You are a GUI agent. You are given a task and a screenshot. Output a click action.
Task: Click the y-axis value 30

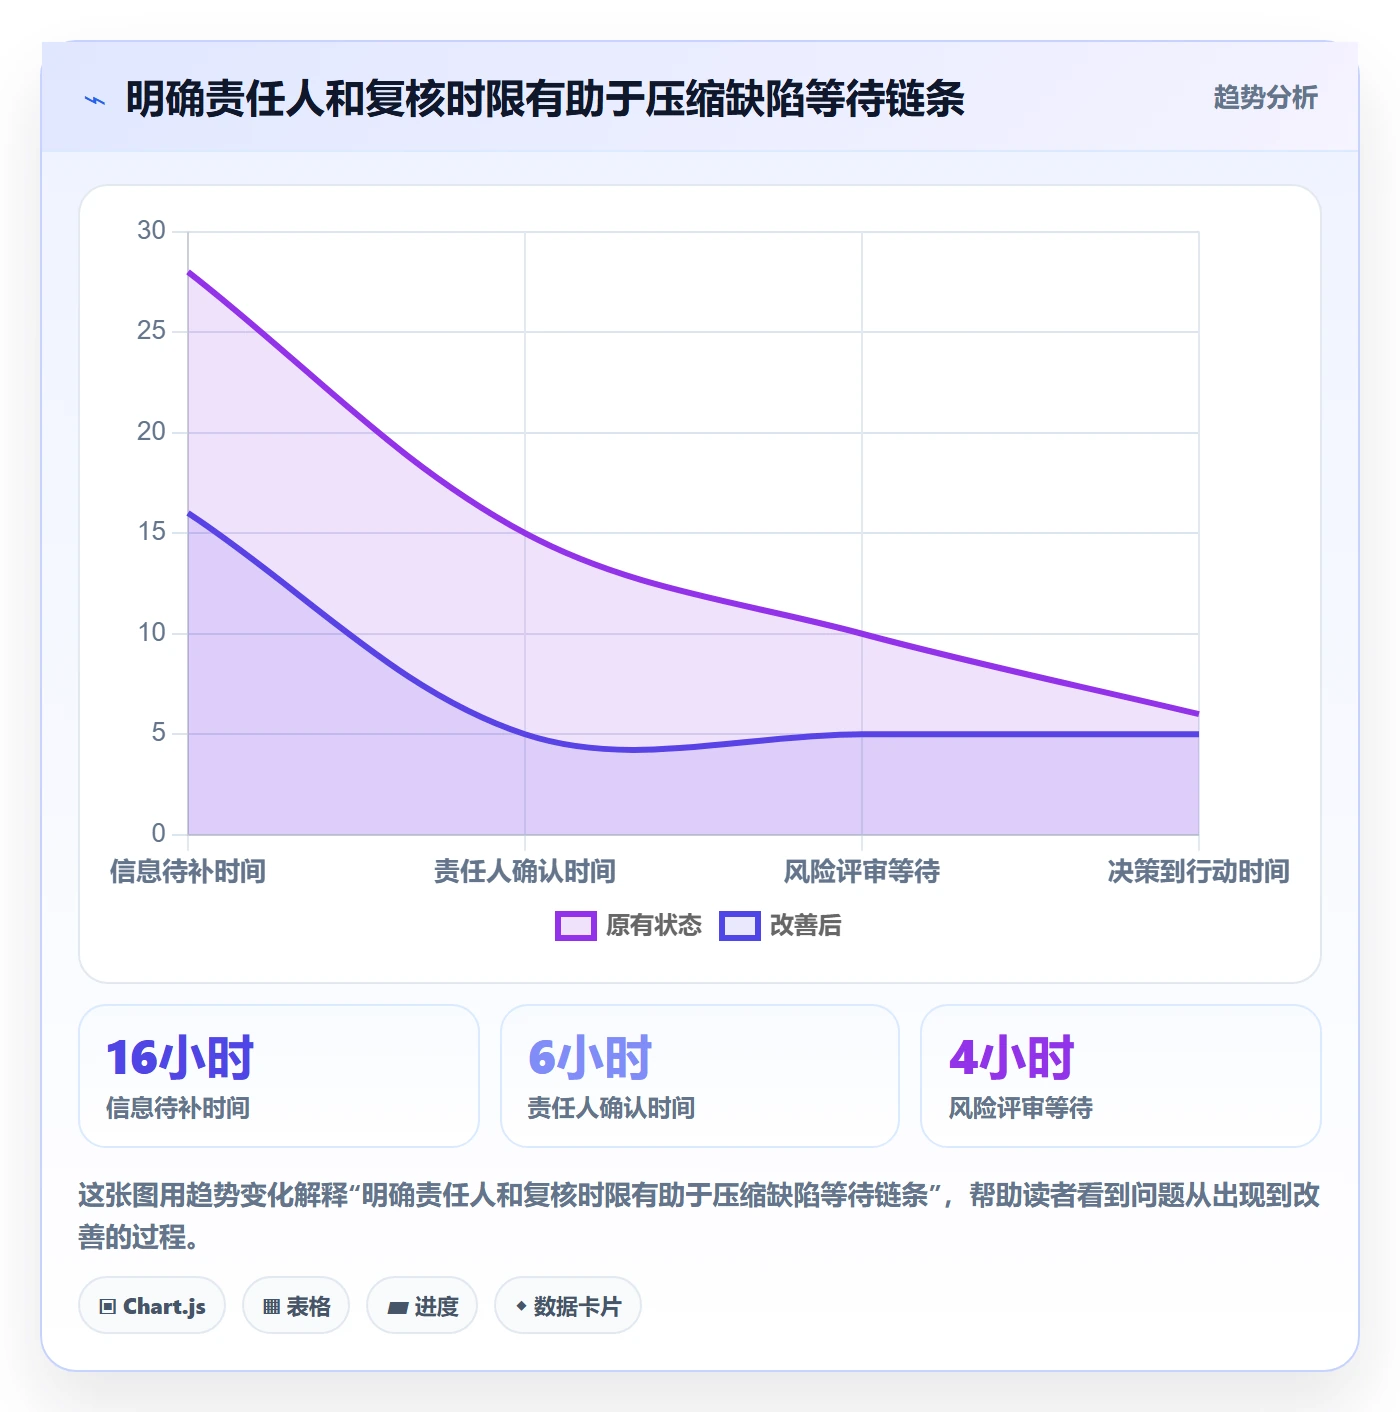click(x=151, y=231)
